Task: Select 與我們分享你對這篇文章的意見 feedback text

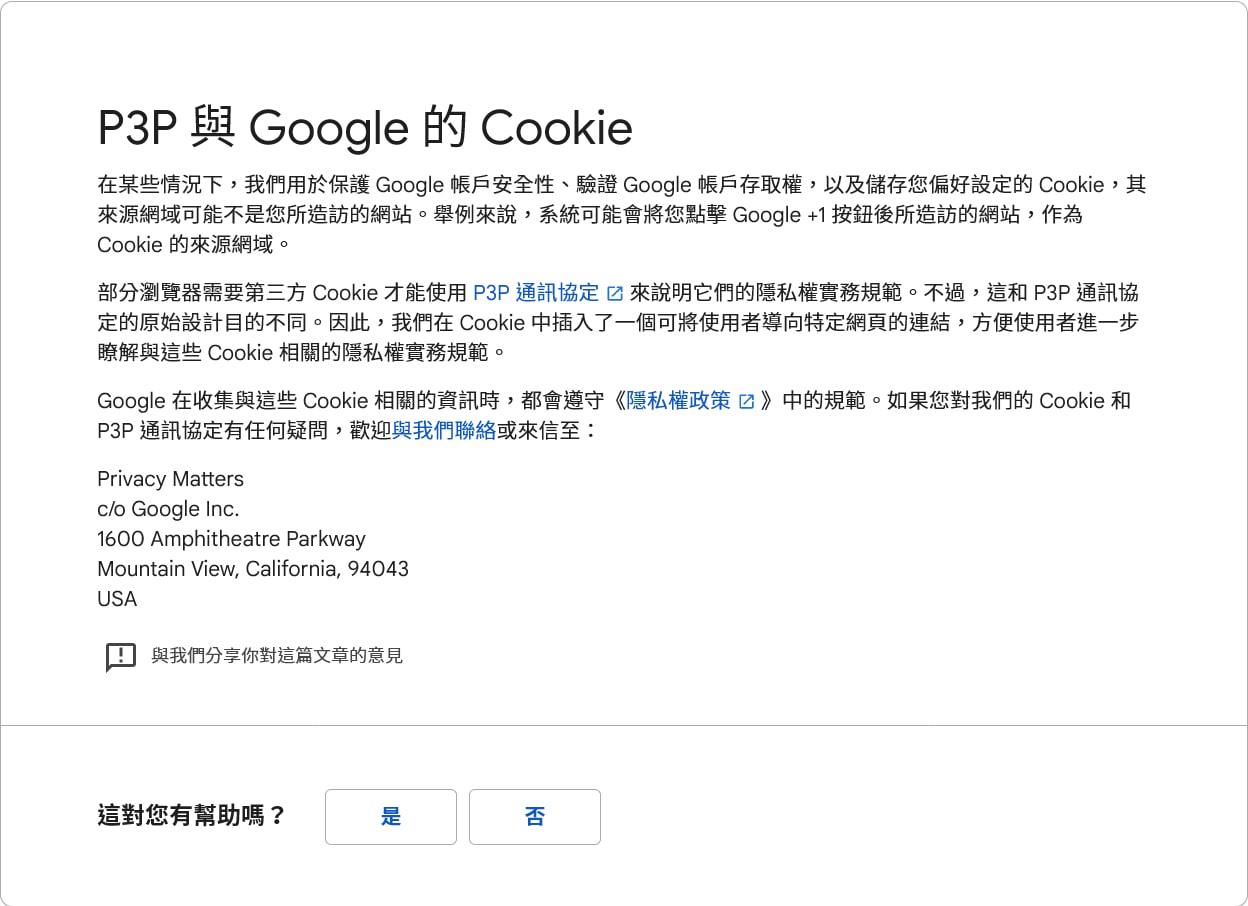Action: [277, 656]
